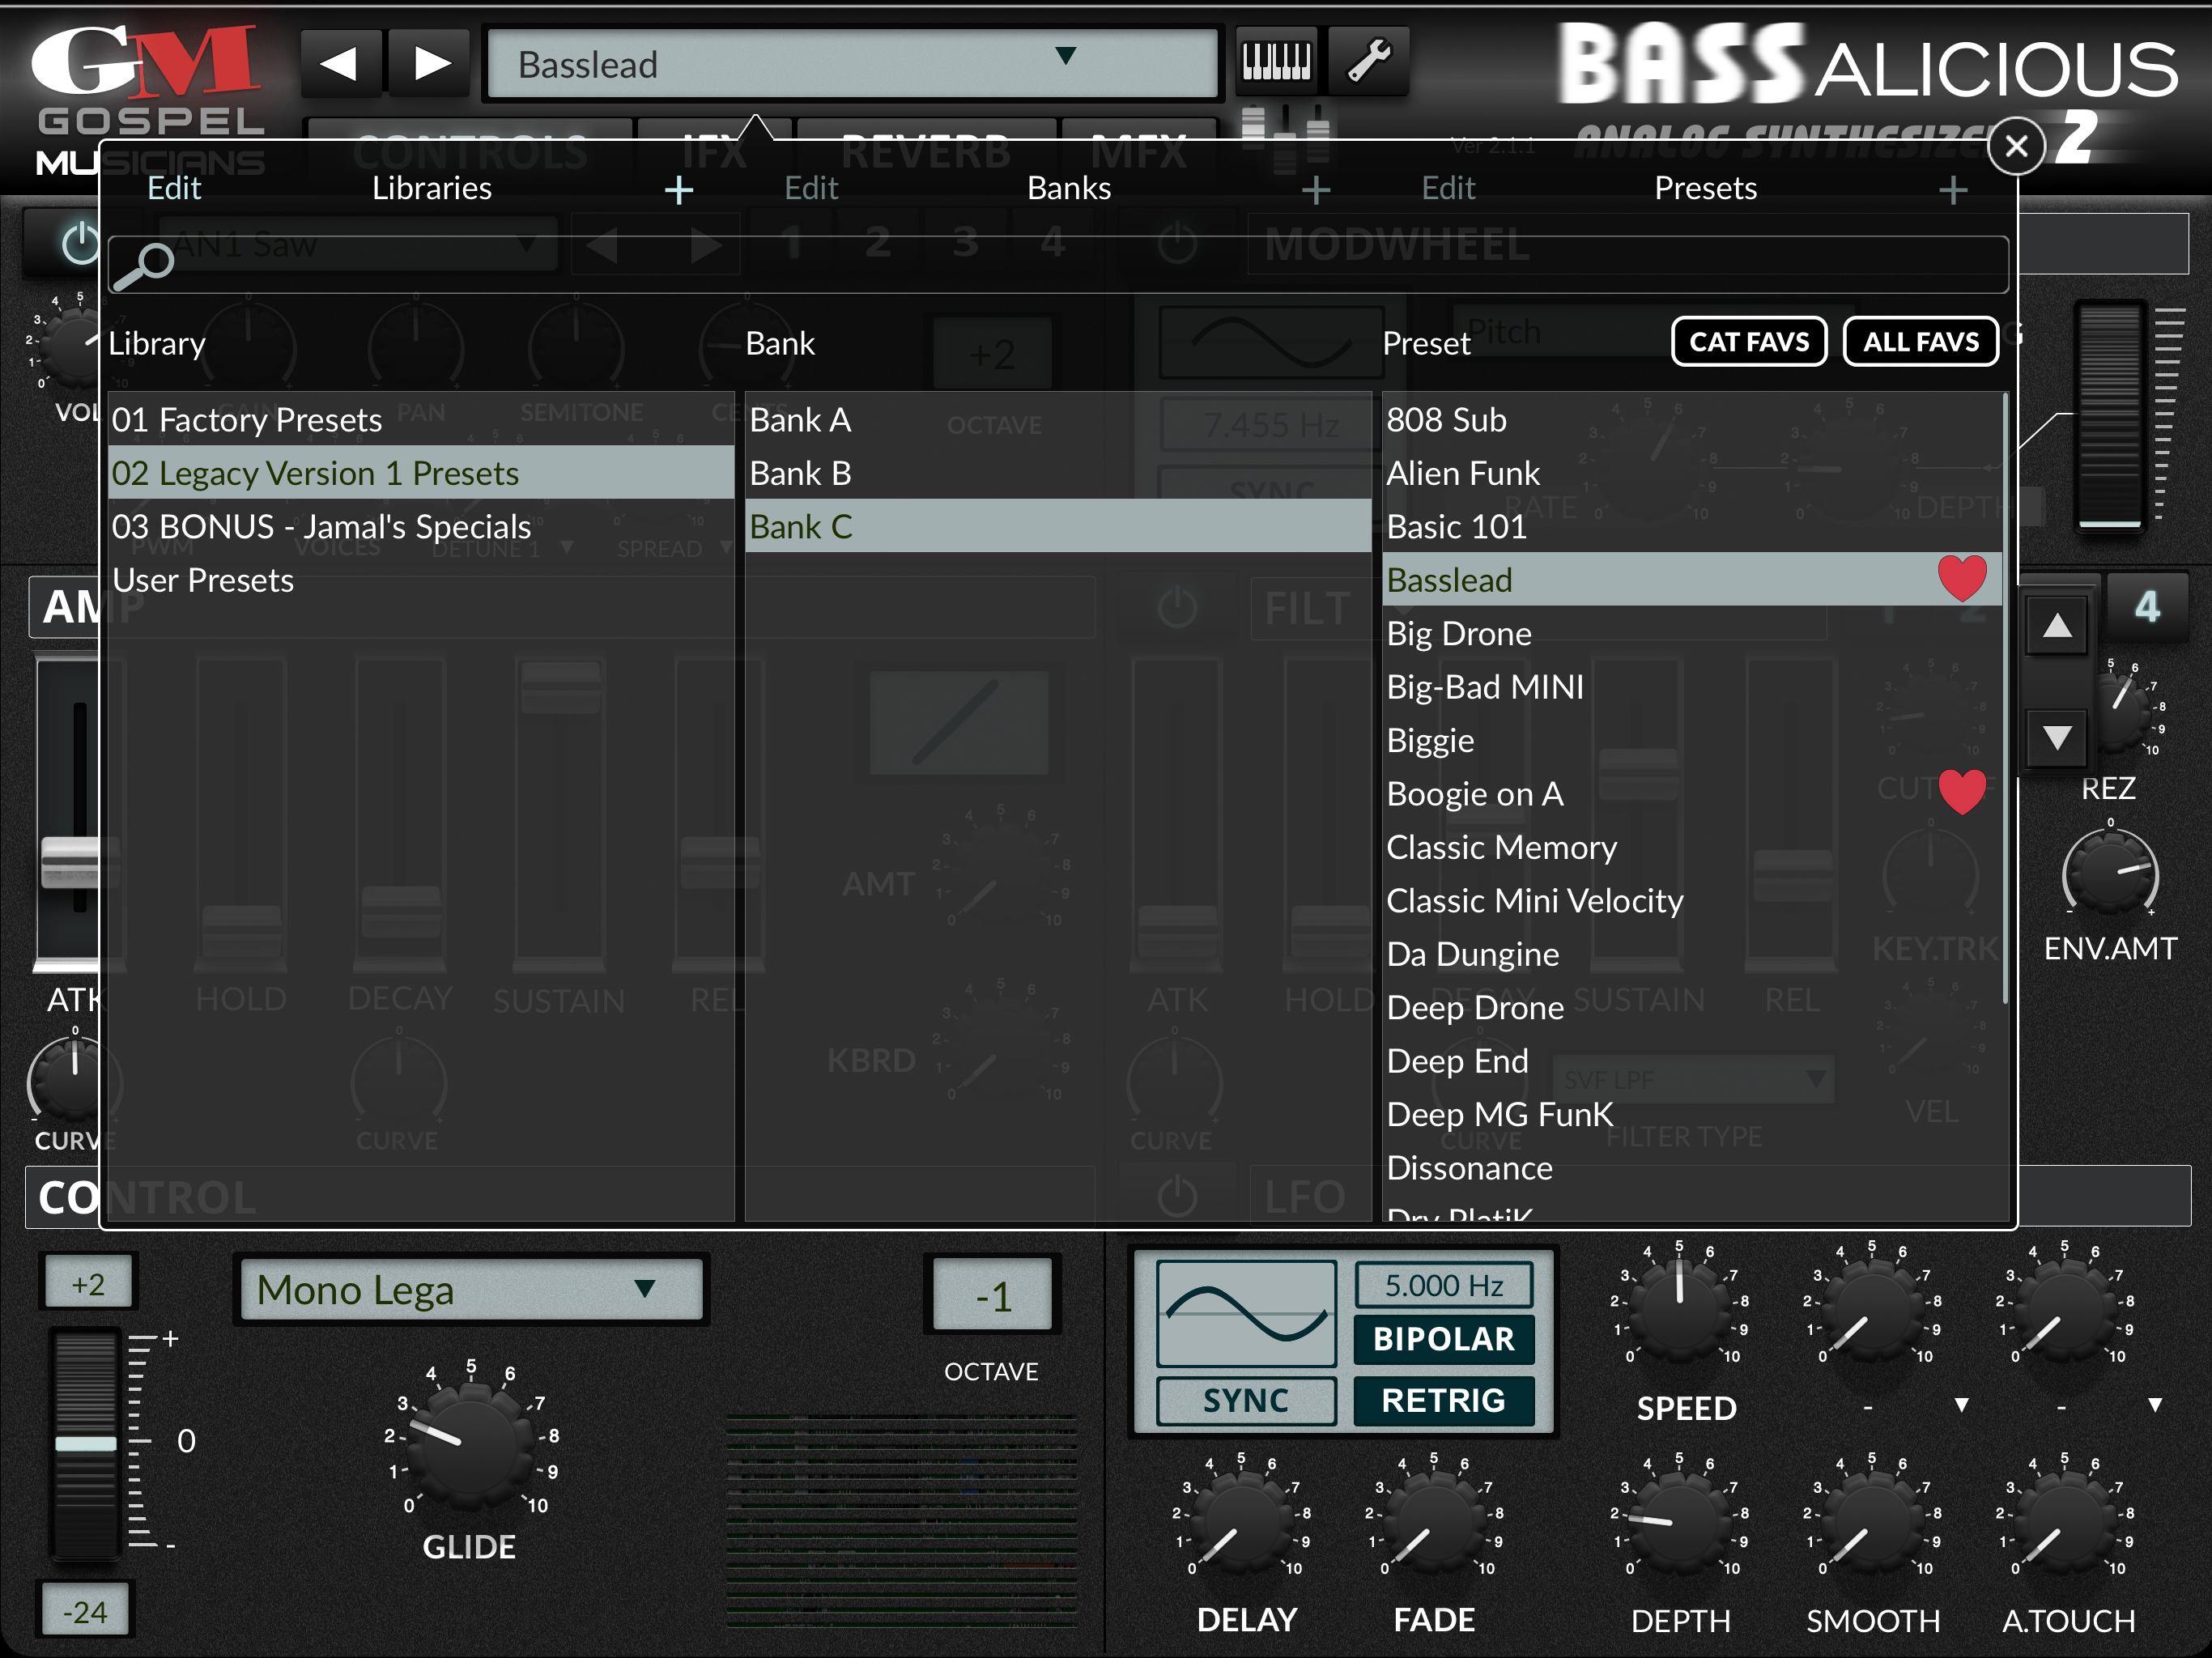
Task: Click the next preset arrow button
Action: (x=430, y=64)
